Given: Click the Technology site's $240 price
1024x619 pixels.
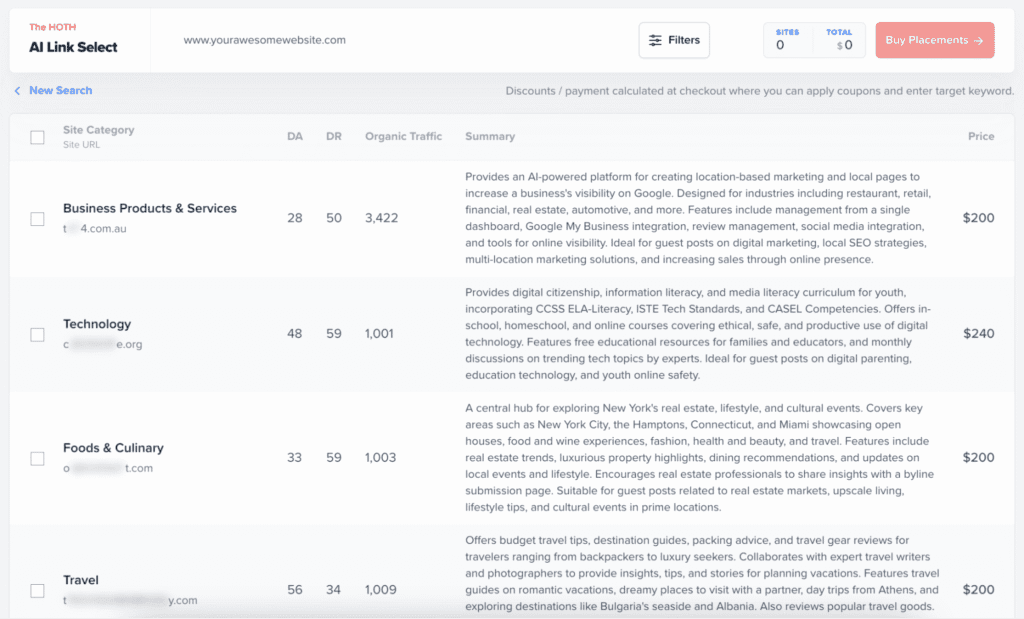Looking at the screenshot, I should tap(978, 334).
